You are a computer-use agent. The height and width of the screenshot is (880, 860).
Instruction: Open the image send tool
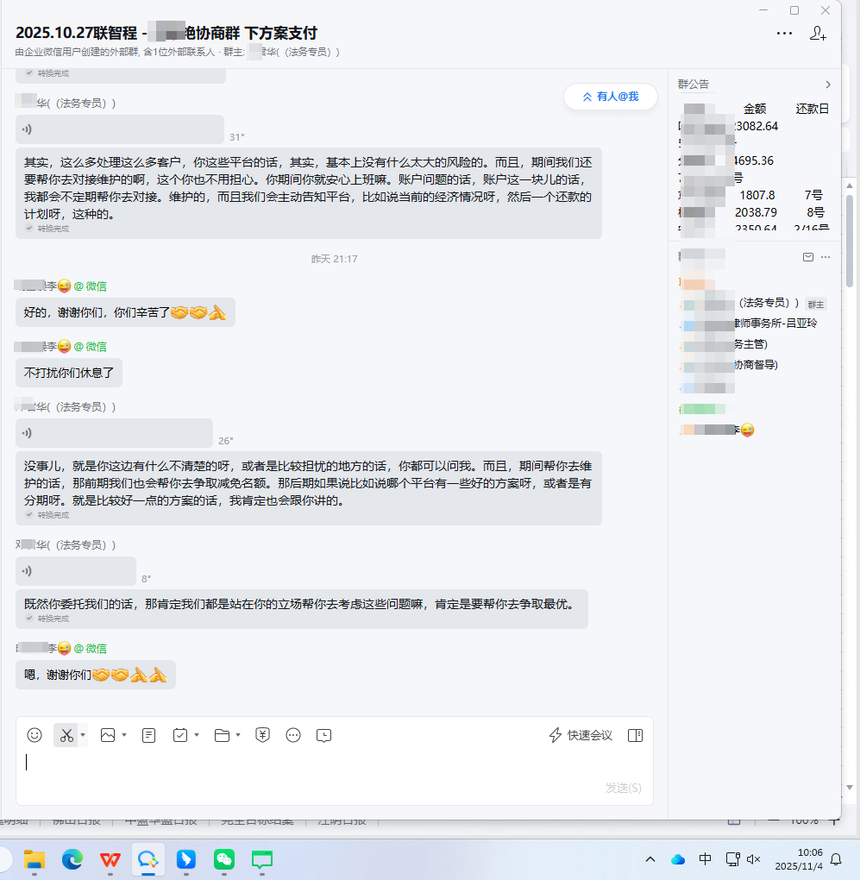[108, 735]
